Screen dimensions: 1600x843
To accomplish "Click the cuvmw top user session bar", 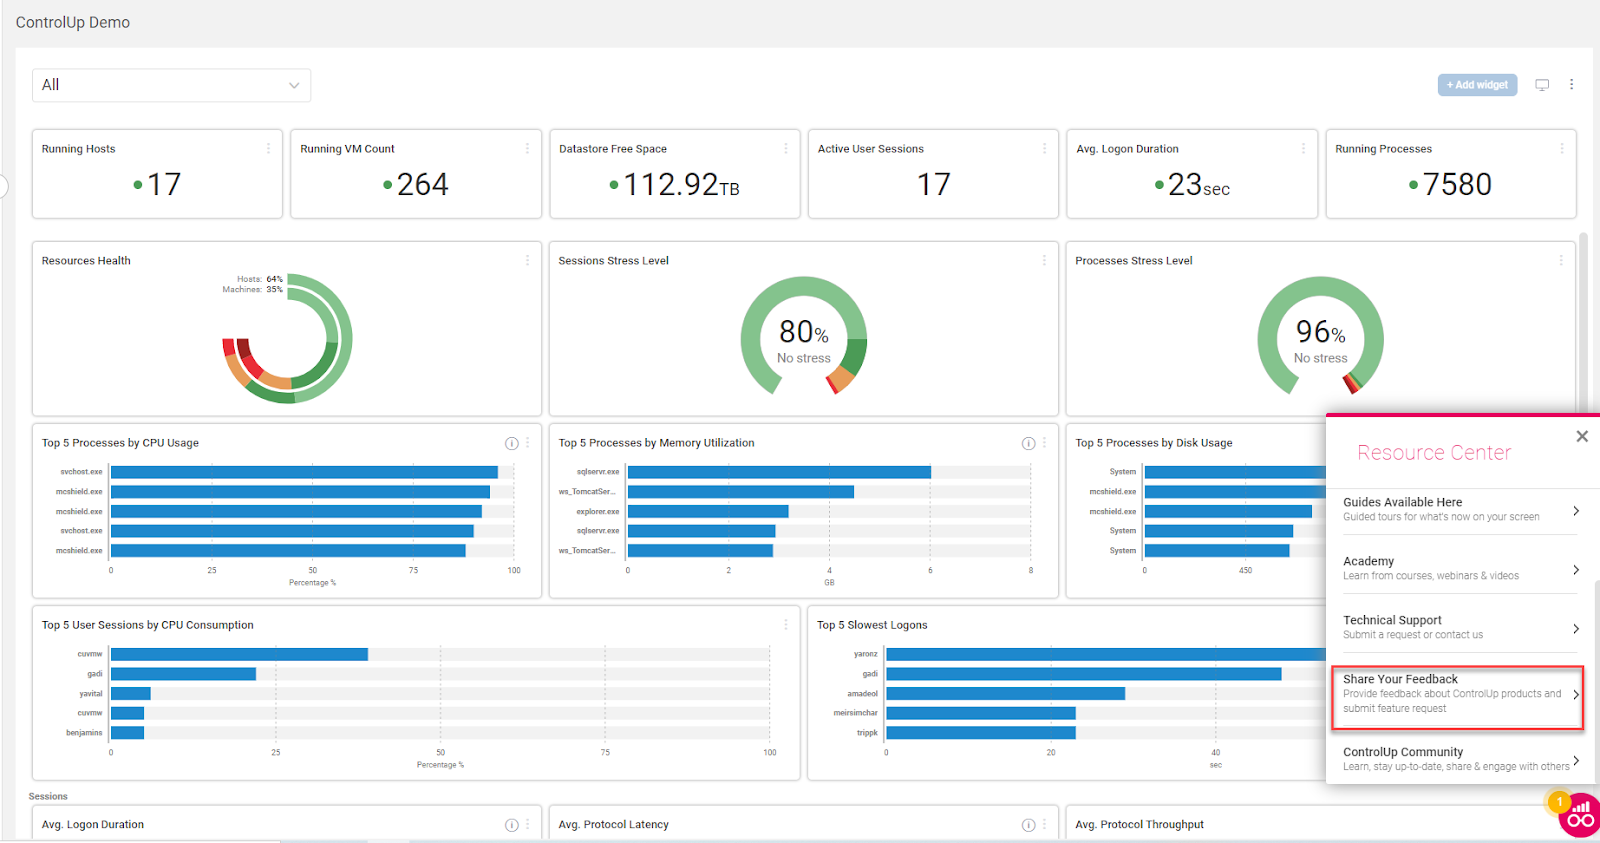I will coord(239,654).
